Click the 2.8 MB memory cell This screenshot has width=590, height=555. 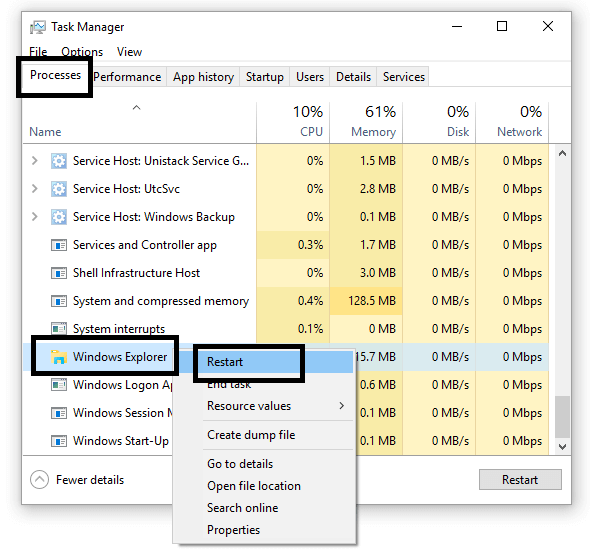click(x=366, y=189)
